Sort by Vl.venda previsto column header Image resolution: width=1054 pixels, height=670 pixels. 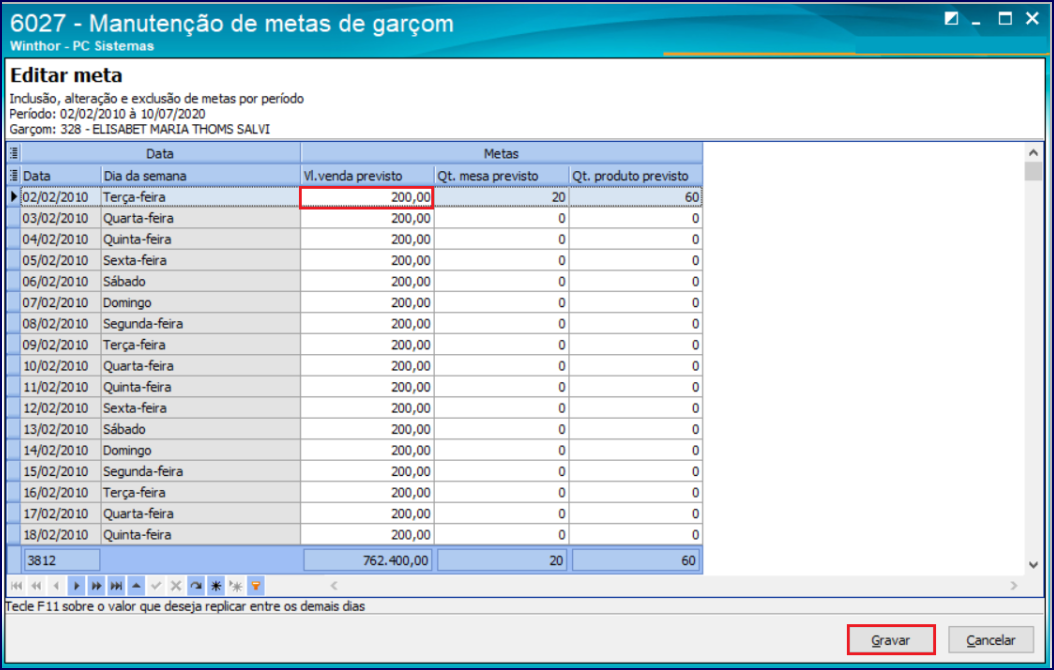pos(367,175)
